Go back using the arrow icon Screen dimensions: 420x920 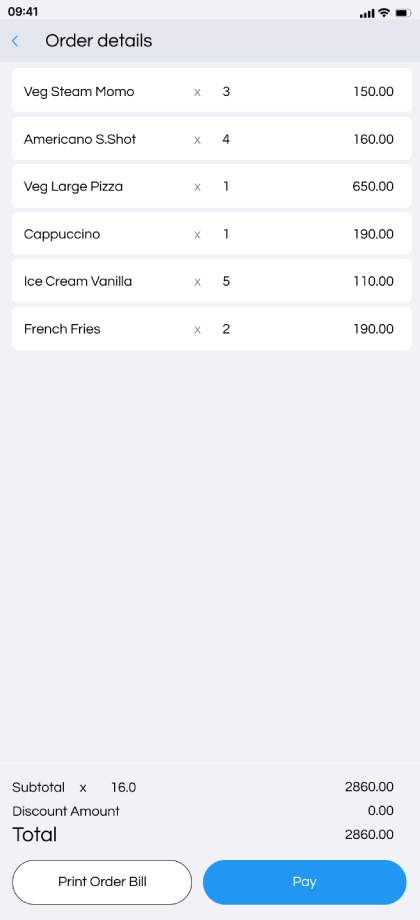(15, 41)
